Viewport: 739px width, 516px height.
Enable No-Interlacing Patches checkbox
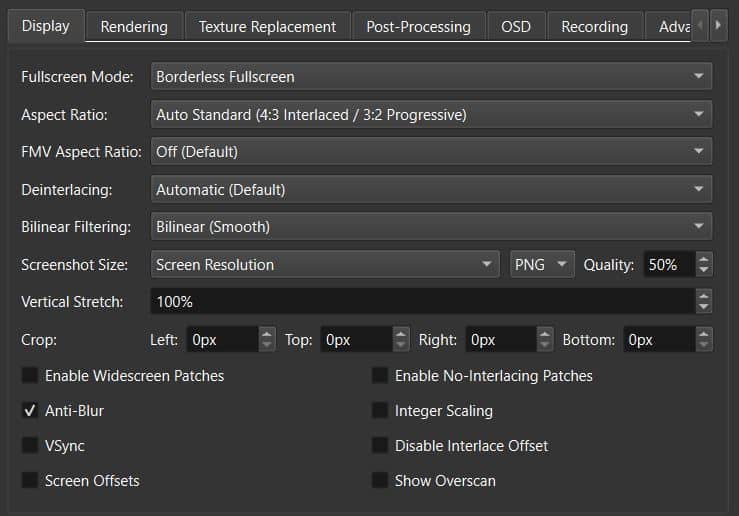coord(380,376)
